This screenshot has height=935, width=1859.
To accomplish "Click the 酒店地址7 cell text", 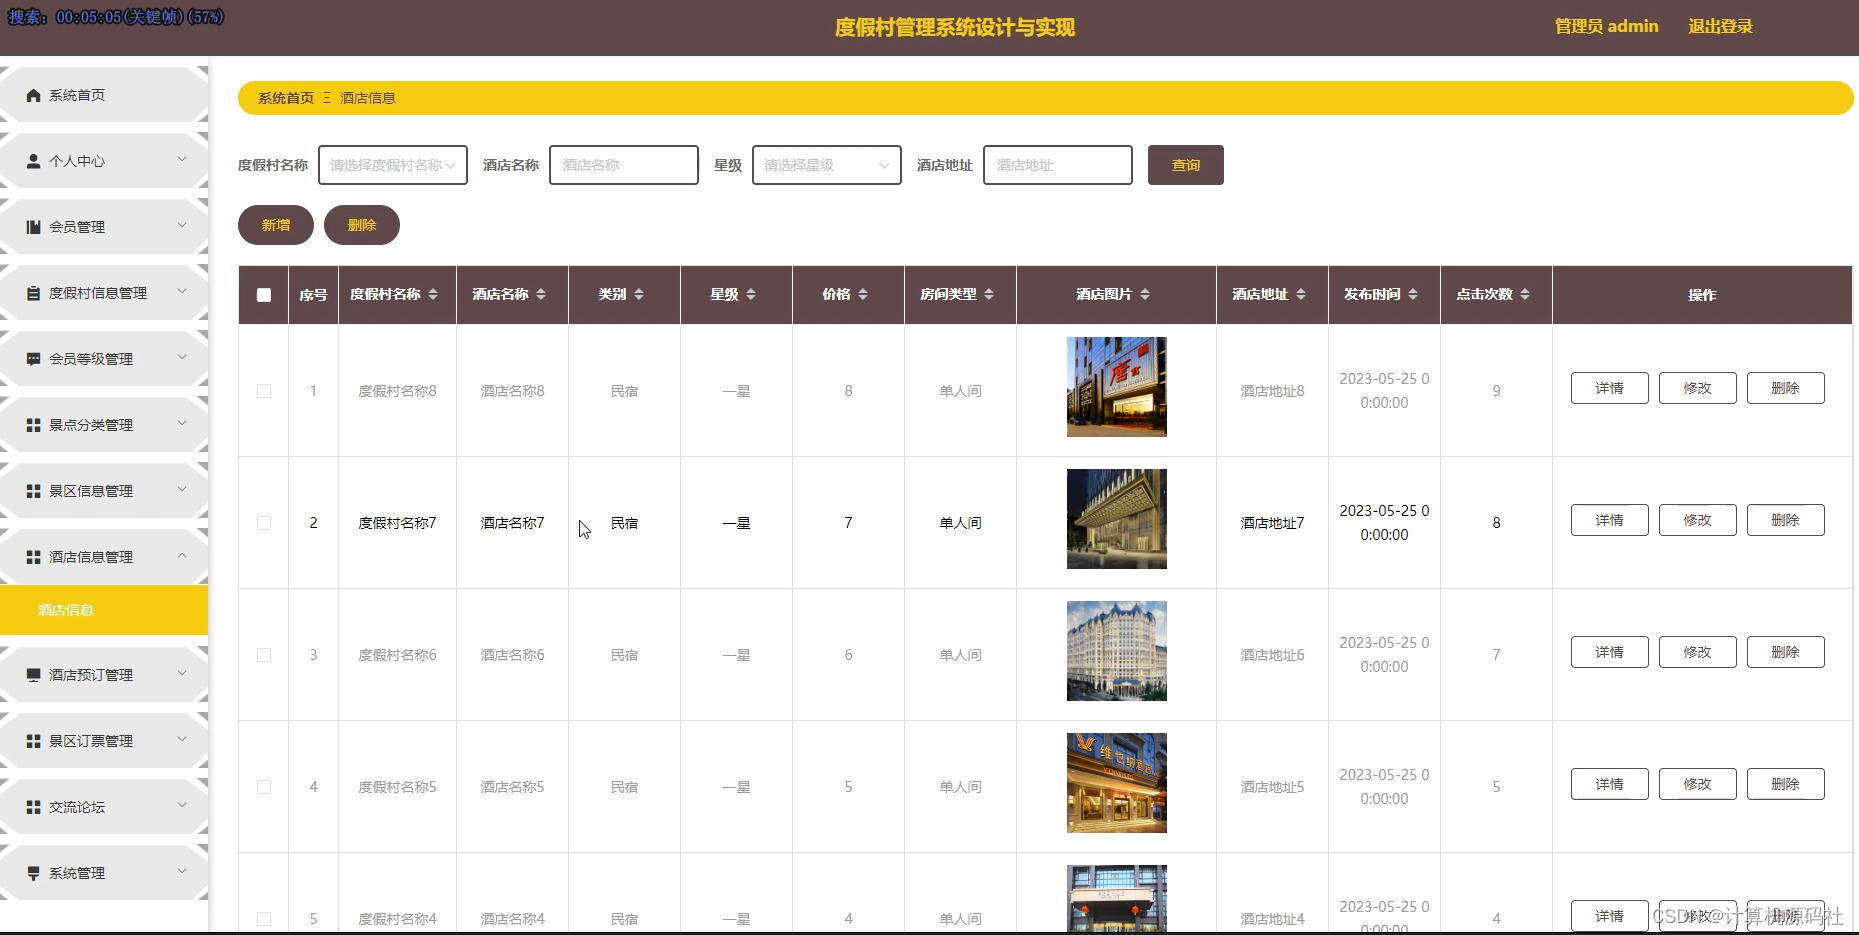I will [x=1272, y=523].
